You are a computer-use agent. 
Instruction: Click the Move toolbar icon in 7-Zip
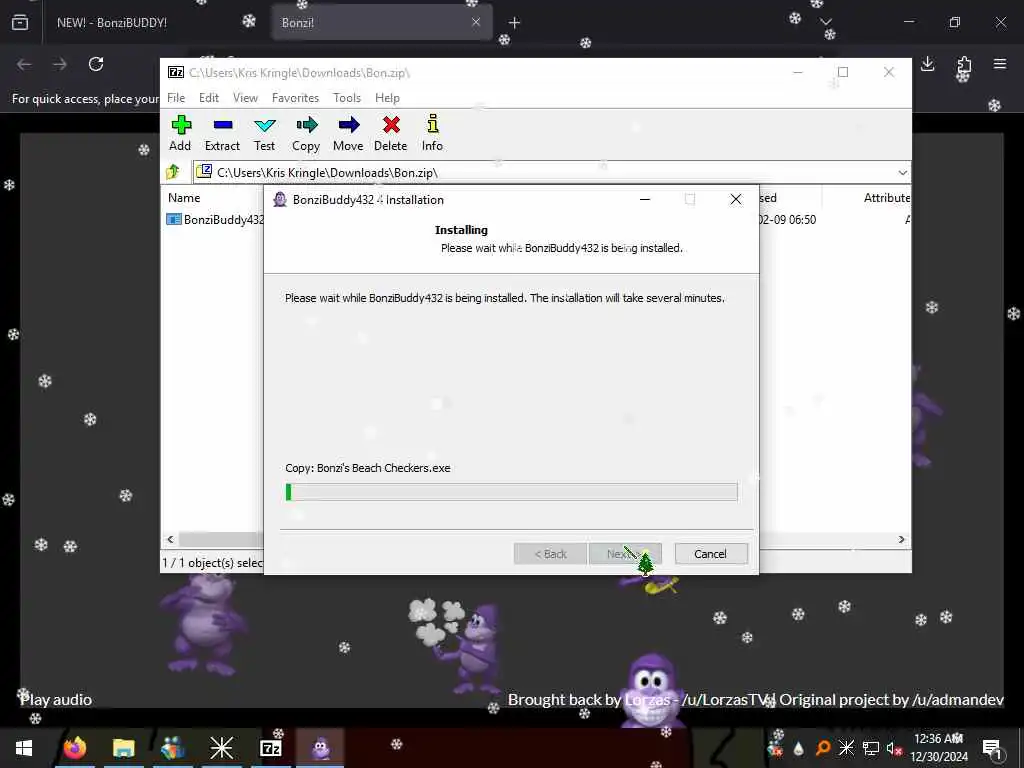click(348, 133)
